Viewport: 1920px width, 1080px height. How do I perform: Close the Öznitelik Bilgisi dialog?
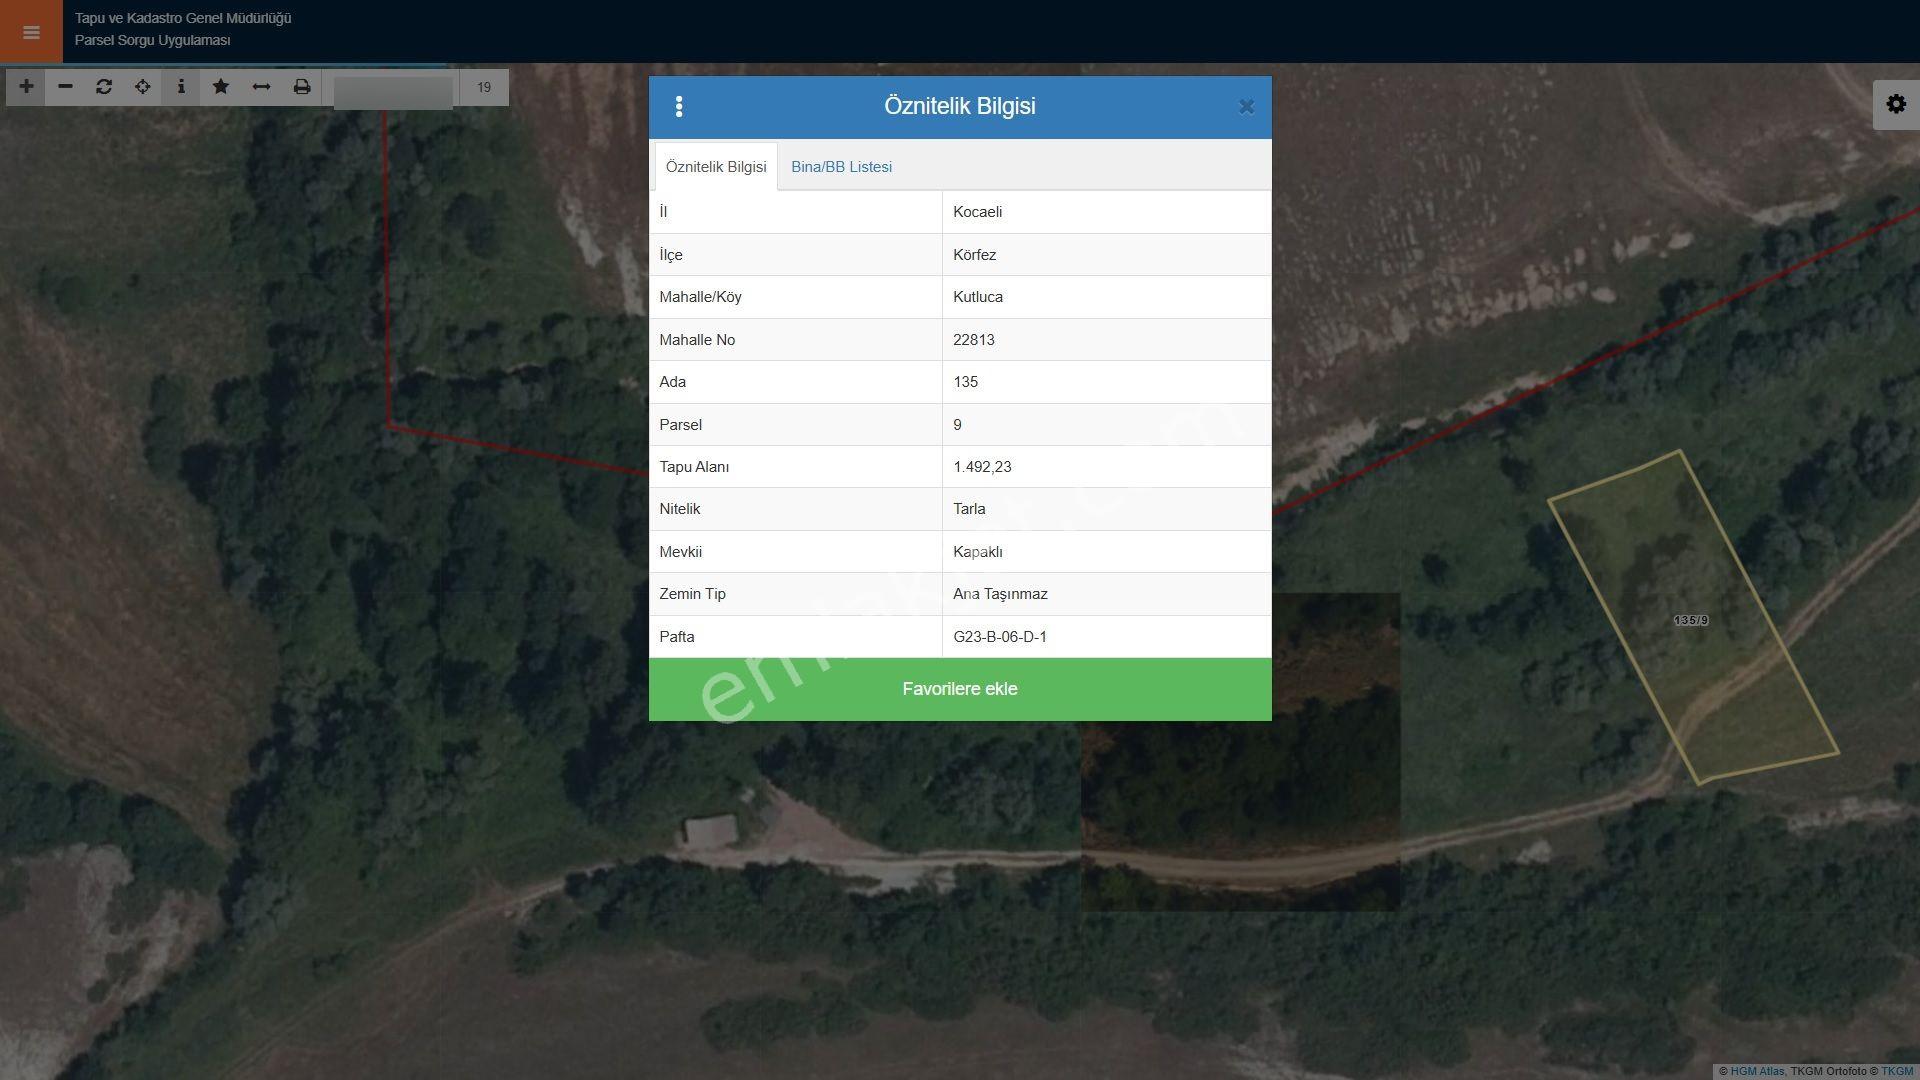[1246, 107]
